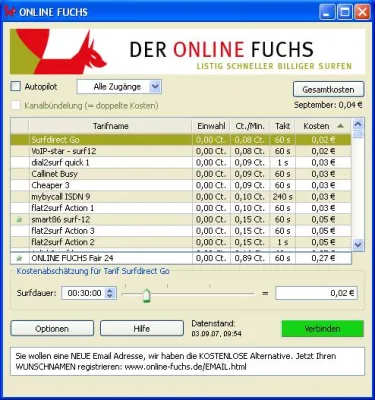The image size is (375, 400).
Task: Sort the table by Tarifname column
Action: [111, 126]
